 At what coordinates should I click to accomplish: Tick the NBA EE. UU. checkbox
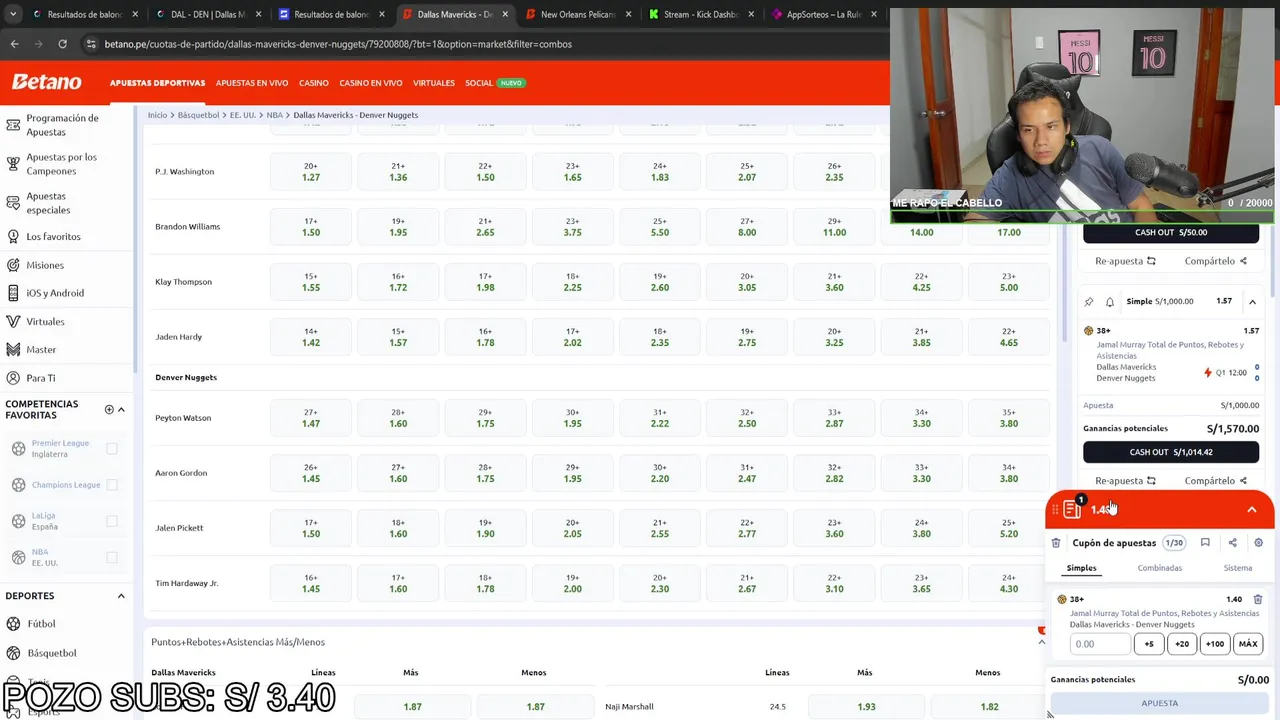tap(112, 557)
